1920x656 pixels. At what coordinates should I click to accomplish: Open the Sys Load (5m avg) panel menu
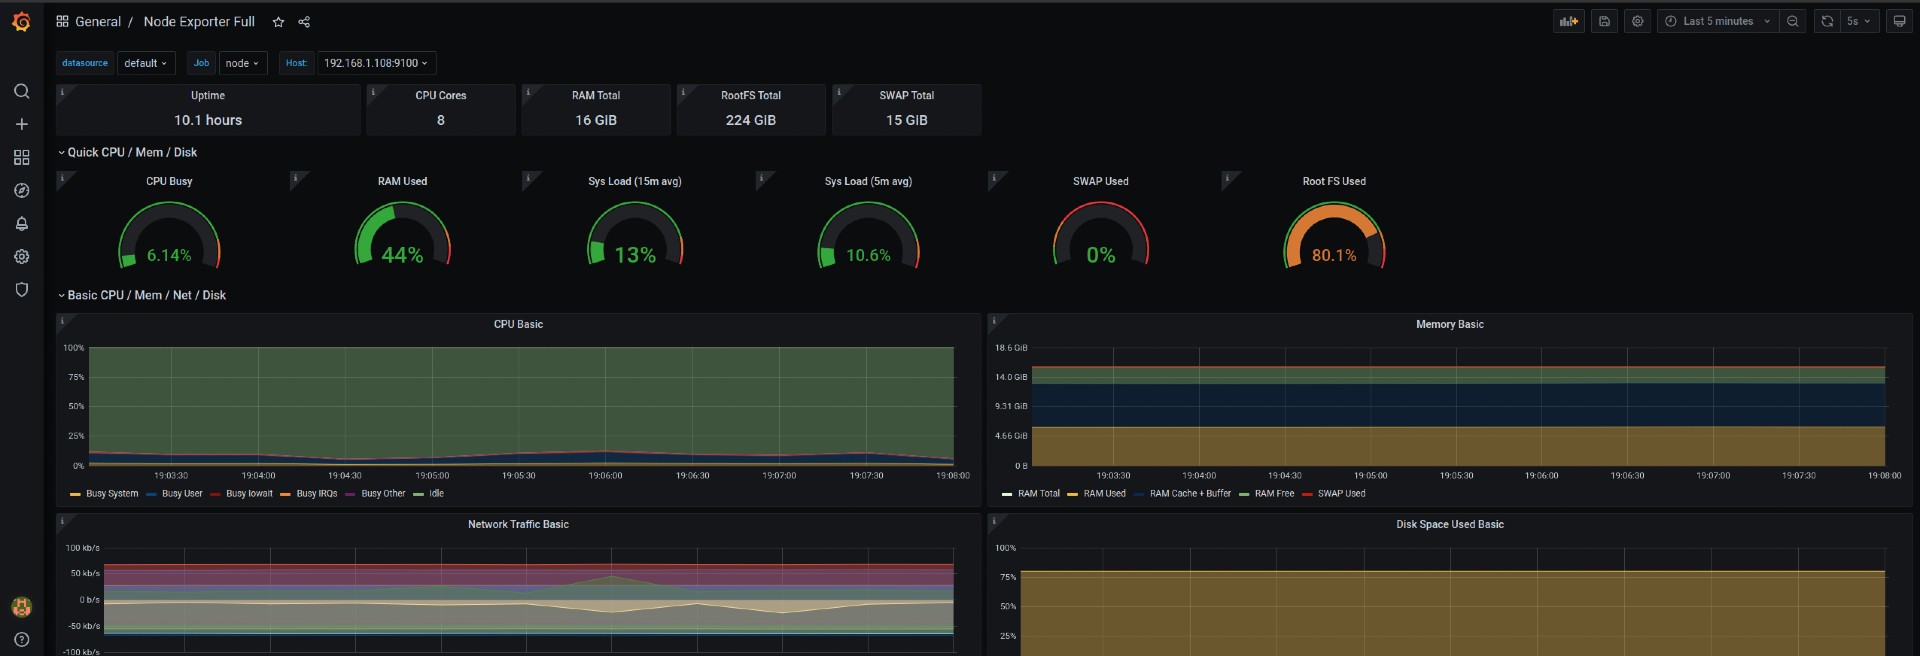tap(868, 182)
